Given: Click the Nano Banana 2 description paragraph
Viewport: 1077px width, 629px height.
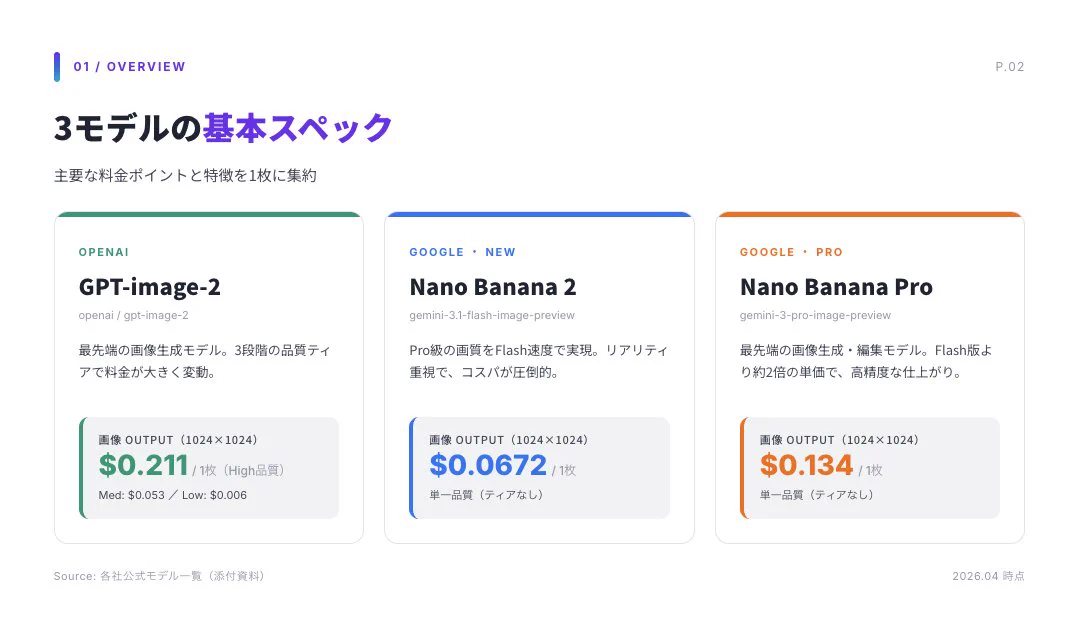Looking at the screenshot, I should tap(538, 361).
